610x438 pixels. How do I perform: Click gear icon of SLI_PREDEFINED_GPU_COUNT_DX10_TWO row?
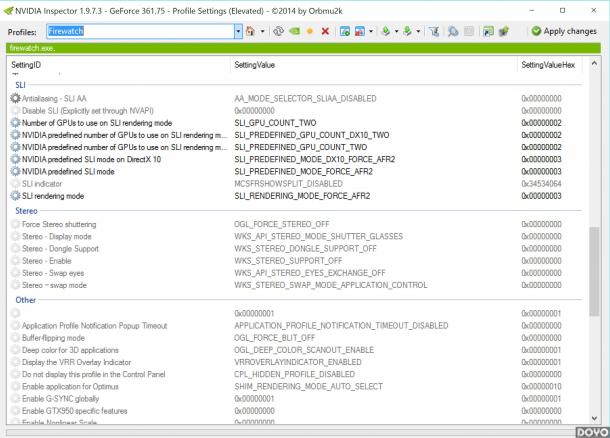pos(15,135)
